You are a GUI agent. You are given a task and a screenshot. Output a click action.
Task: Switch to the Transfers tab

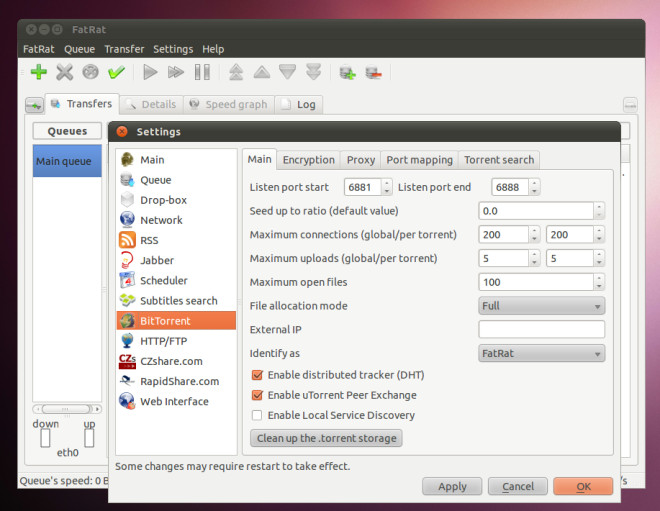click(x=82, y=104)
